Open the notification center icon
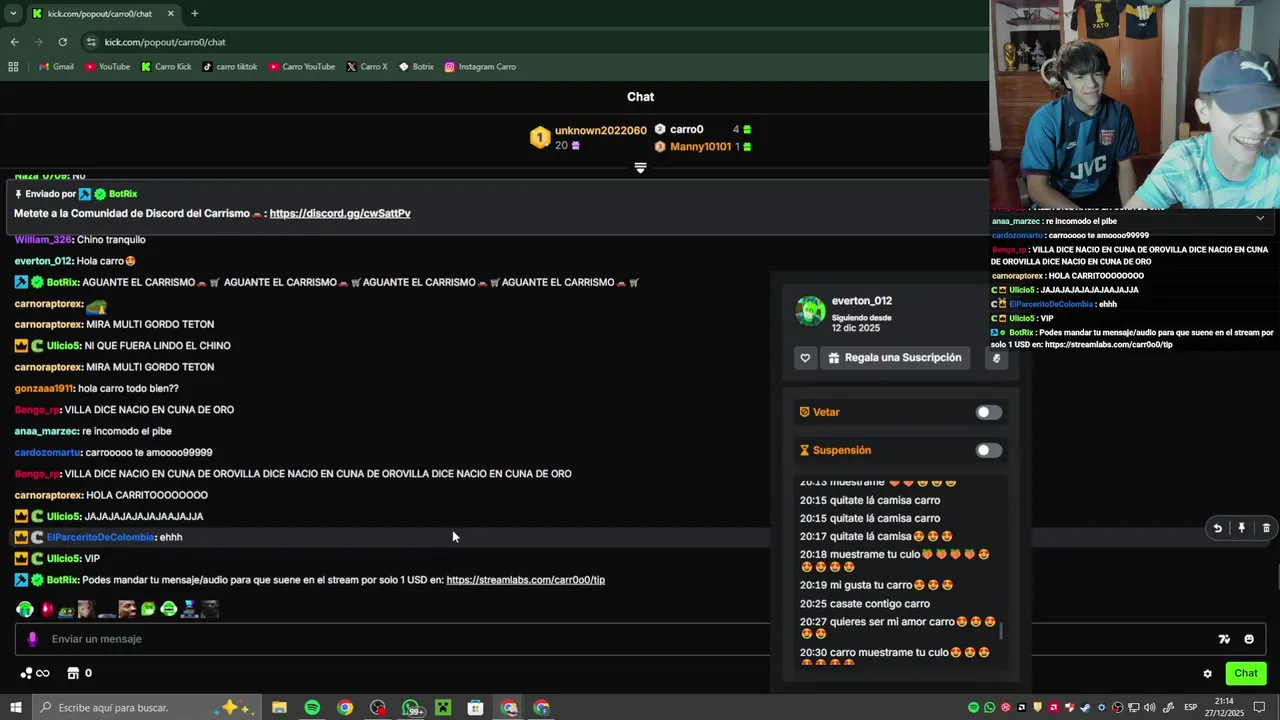Screen dimensions: 1280x720 tap(1260, 707)
